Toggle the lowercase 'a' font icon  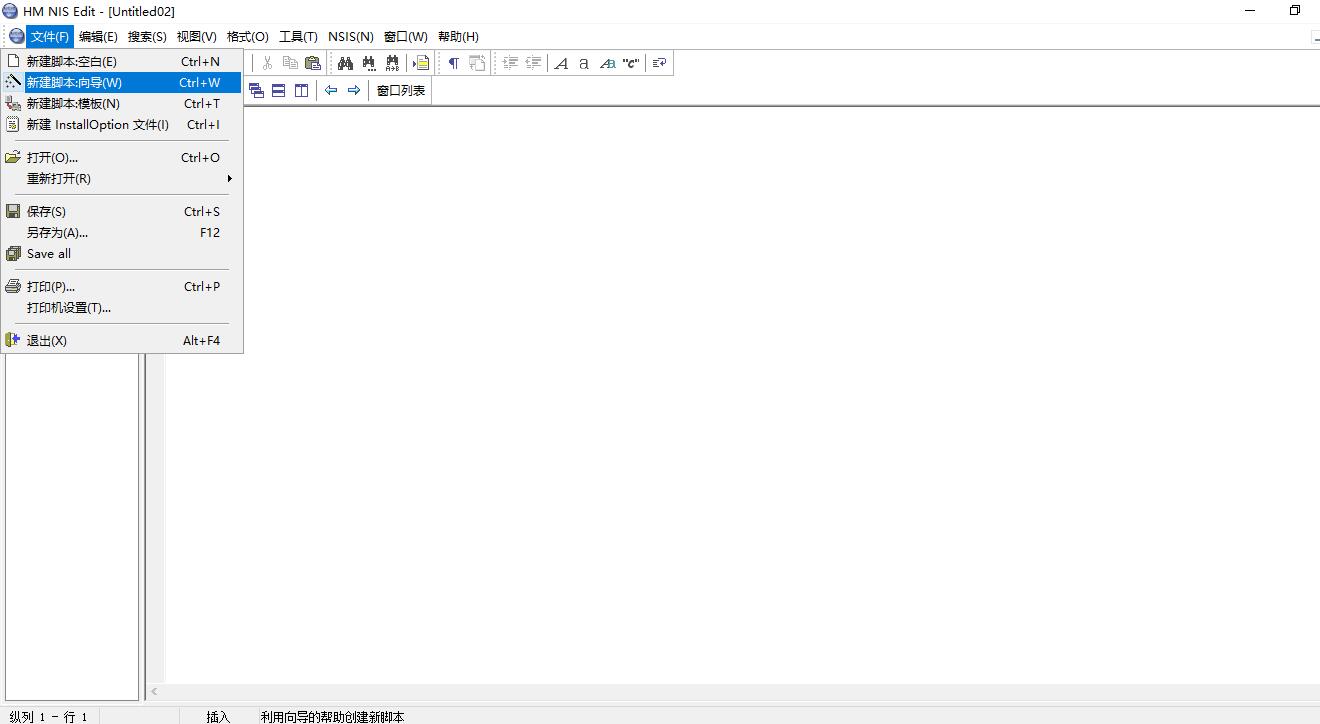coord(583,63)
